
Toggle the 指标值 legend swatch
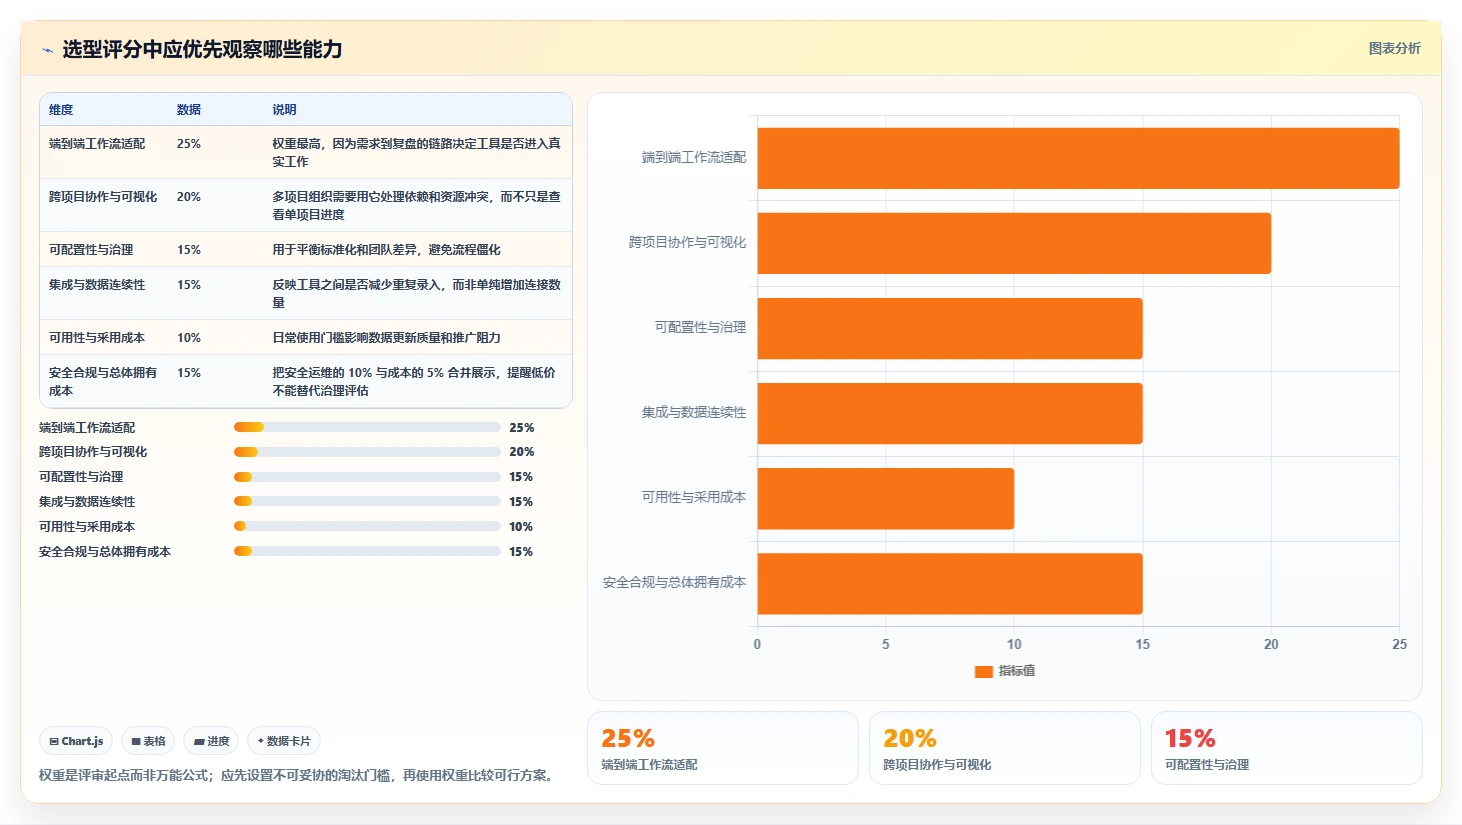pos(983,671)
